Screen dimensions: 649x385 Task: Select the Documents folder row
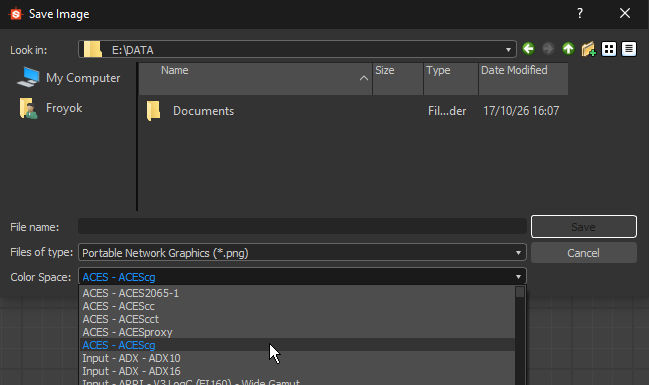coord(353,111)
